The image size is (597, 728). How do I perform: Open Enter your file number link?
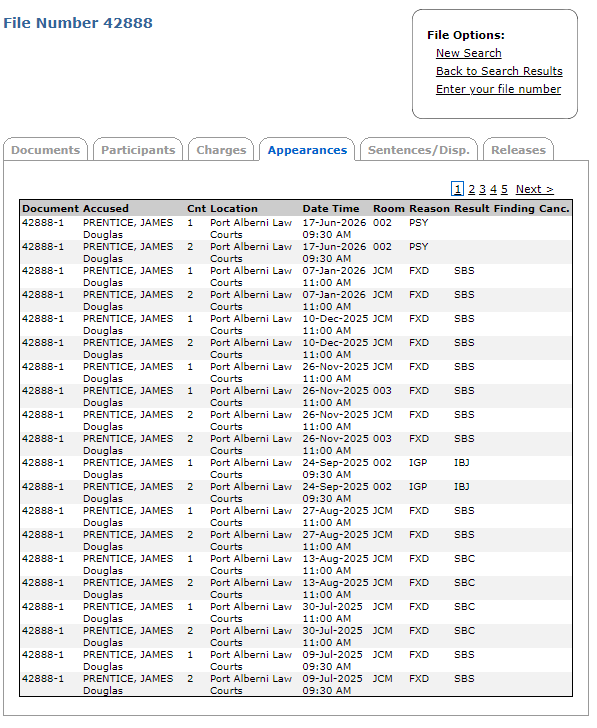click(x=498, y=89)
